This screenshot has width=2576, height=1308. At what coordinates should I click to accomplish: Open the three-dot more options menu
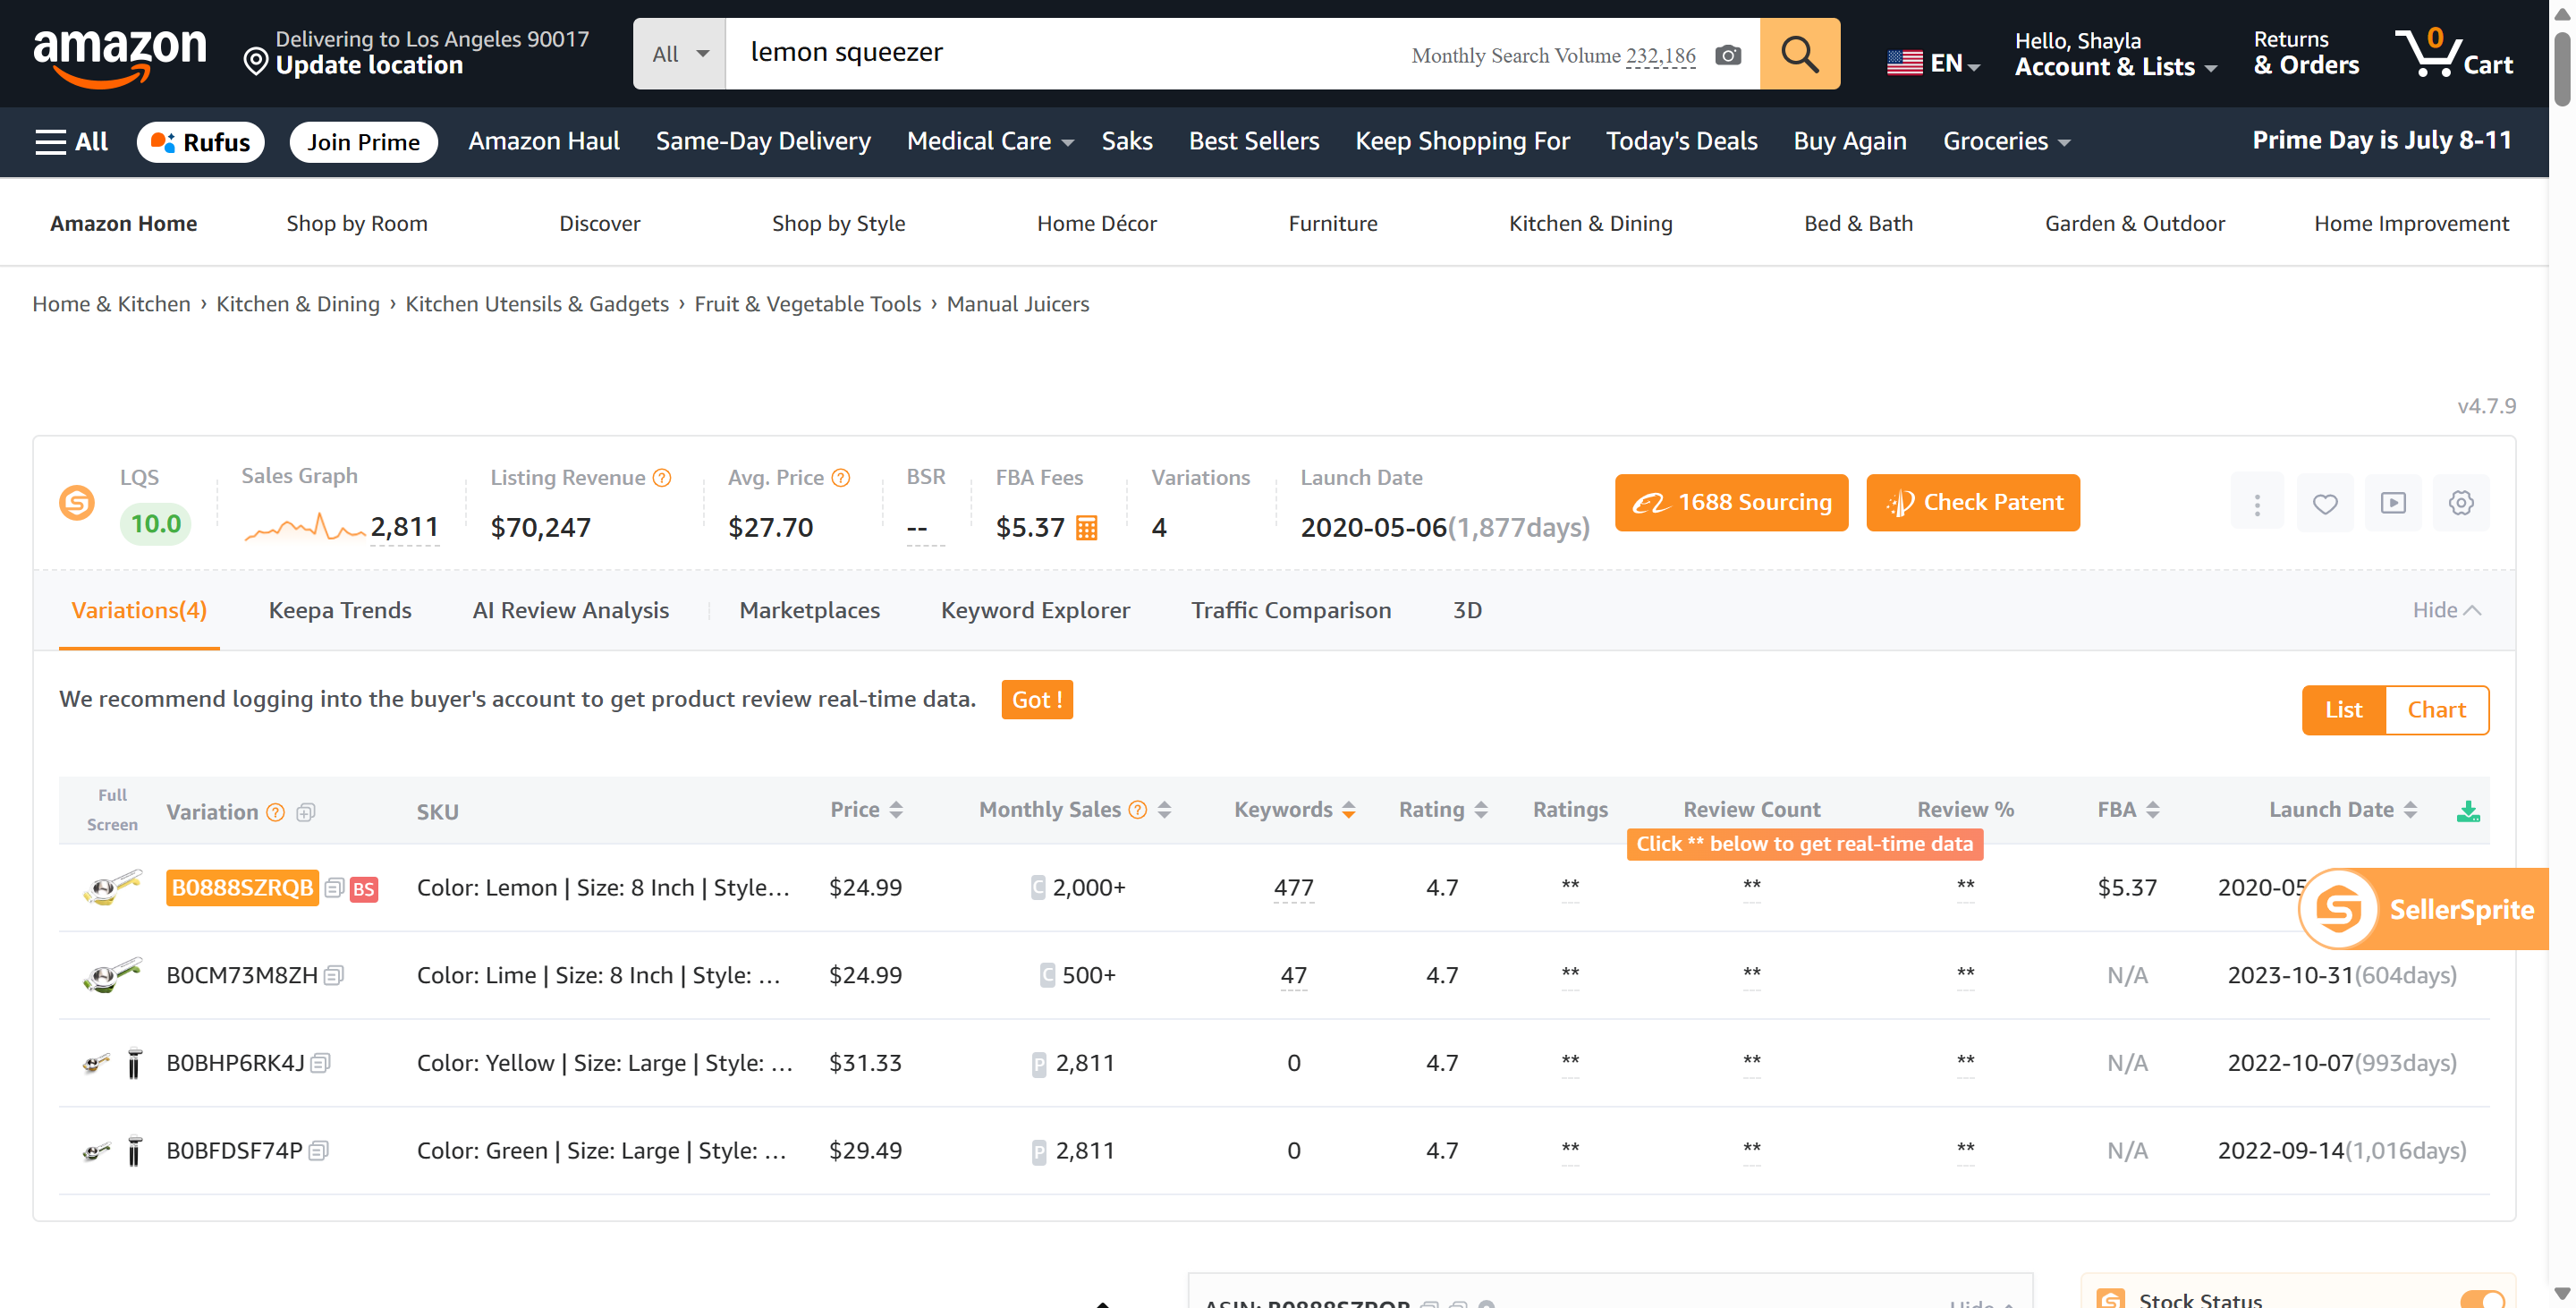coord(2257,503)
